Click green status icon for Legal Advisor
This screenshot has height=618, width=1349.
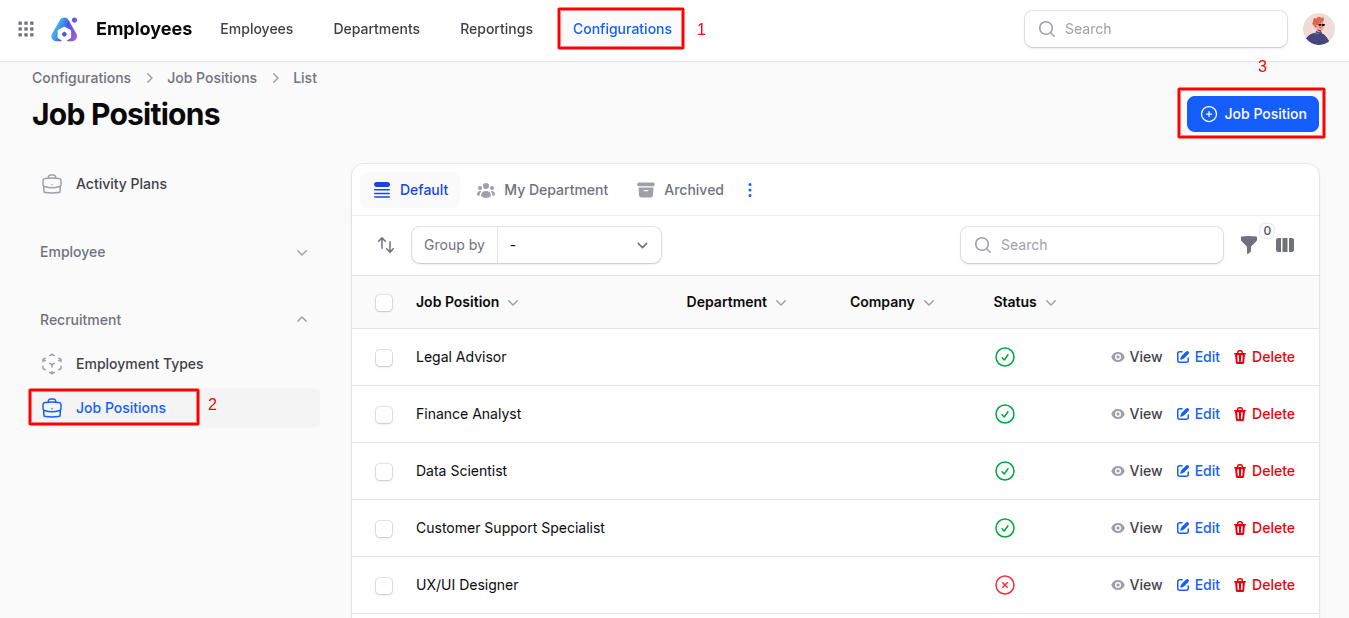(x=1005, y=357)
